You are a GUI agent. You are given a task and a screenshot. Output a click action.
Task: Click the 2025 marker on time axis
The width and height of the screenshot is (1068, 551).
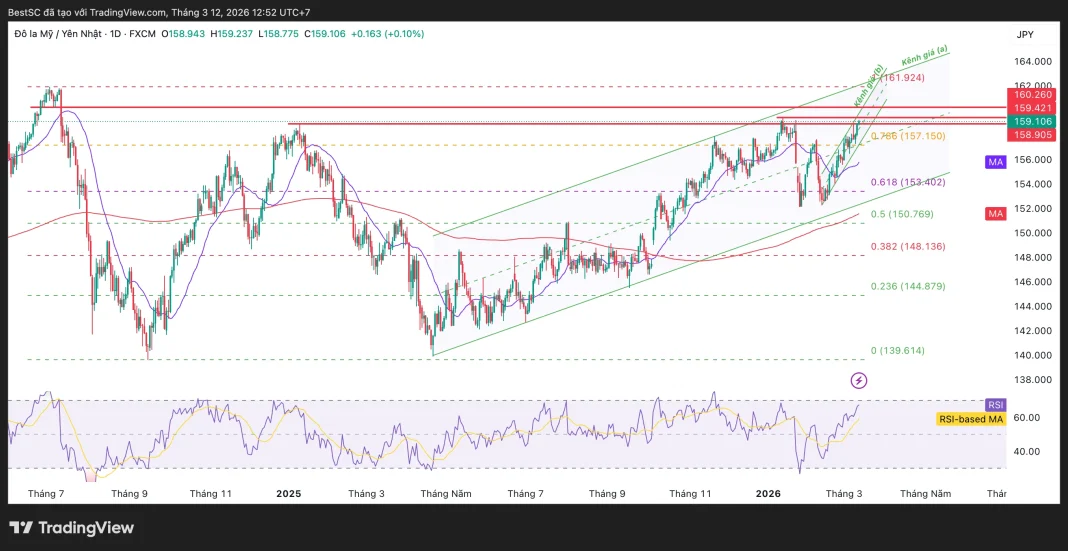(x=288, y=493)
